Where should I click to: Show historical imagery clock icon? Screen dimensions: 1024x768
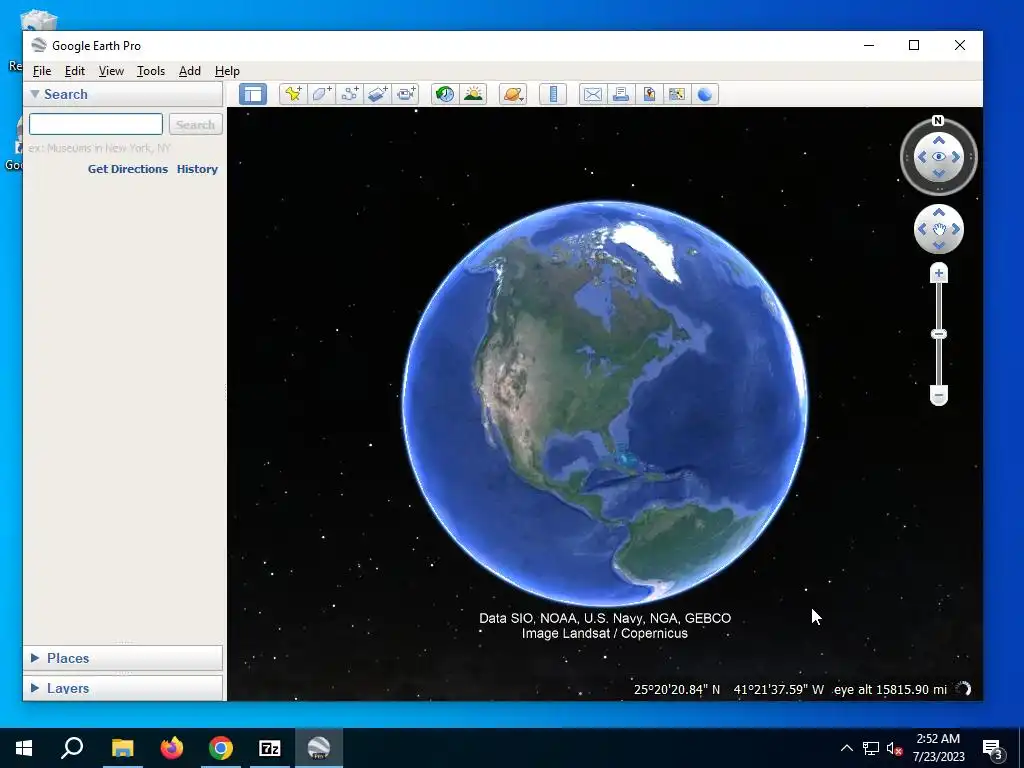click(445, 94)
